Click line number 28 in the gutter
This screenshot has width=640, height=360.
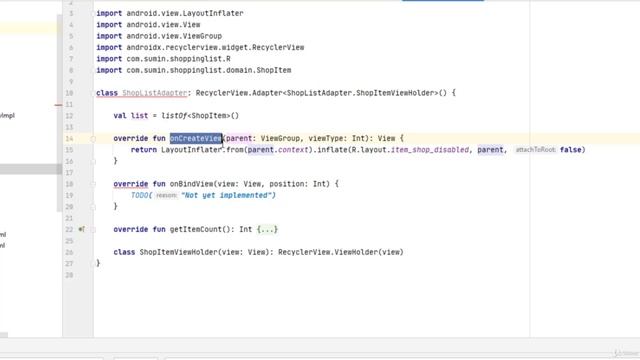click(69, 275)
